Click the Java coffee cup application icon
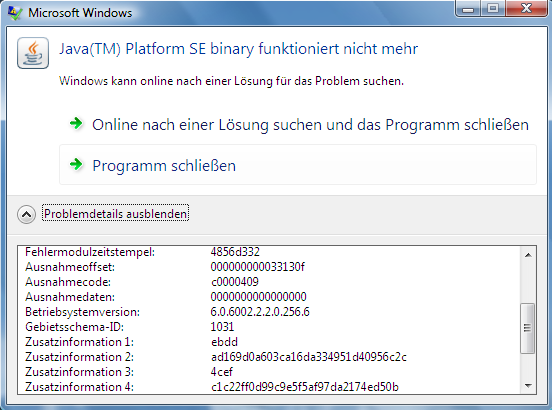The width and height of the screenshot is (552, 410). (x=33, y=53)
